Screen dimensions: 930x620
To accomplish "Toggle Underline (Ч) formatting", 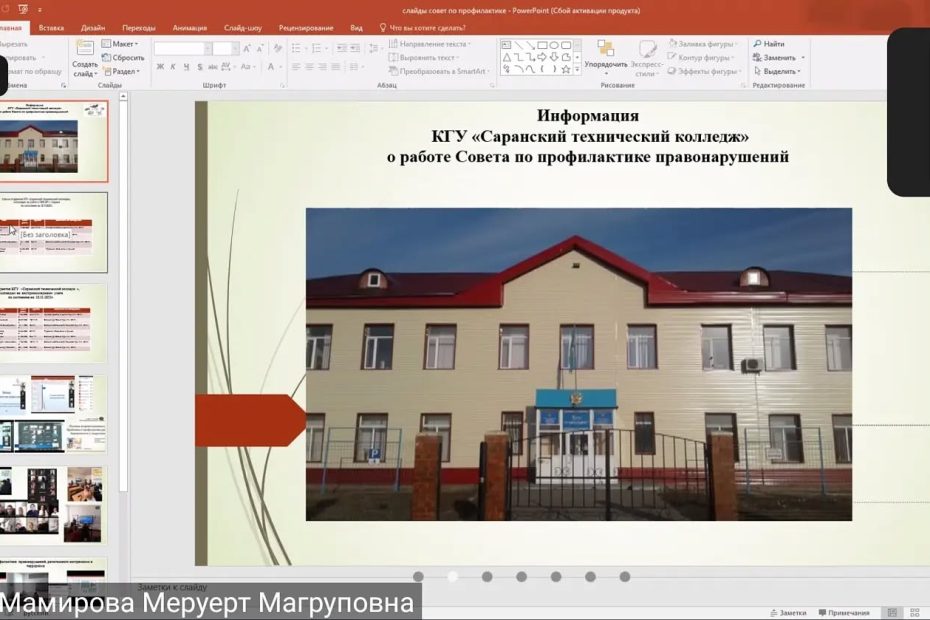I will pos(186,67).
